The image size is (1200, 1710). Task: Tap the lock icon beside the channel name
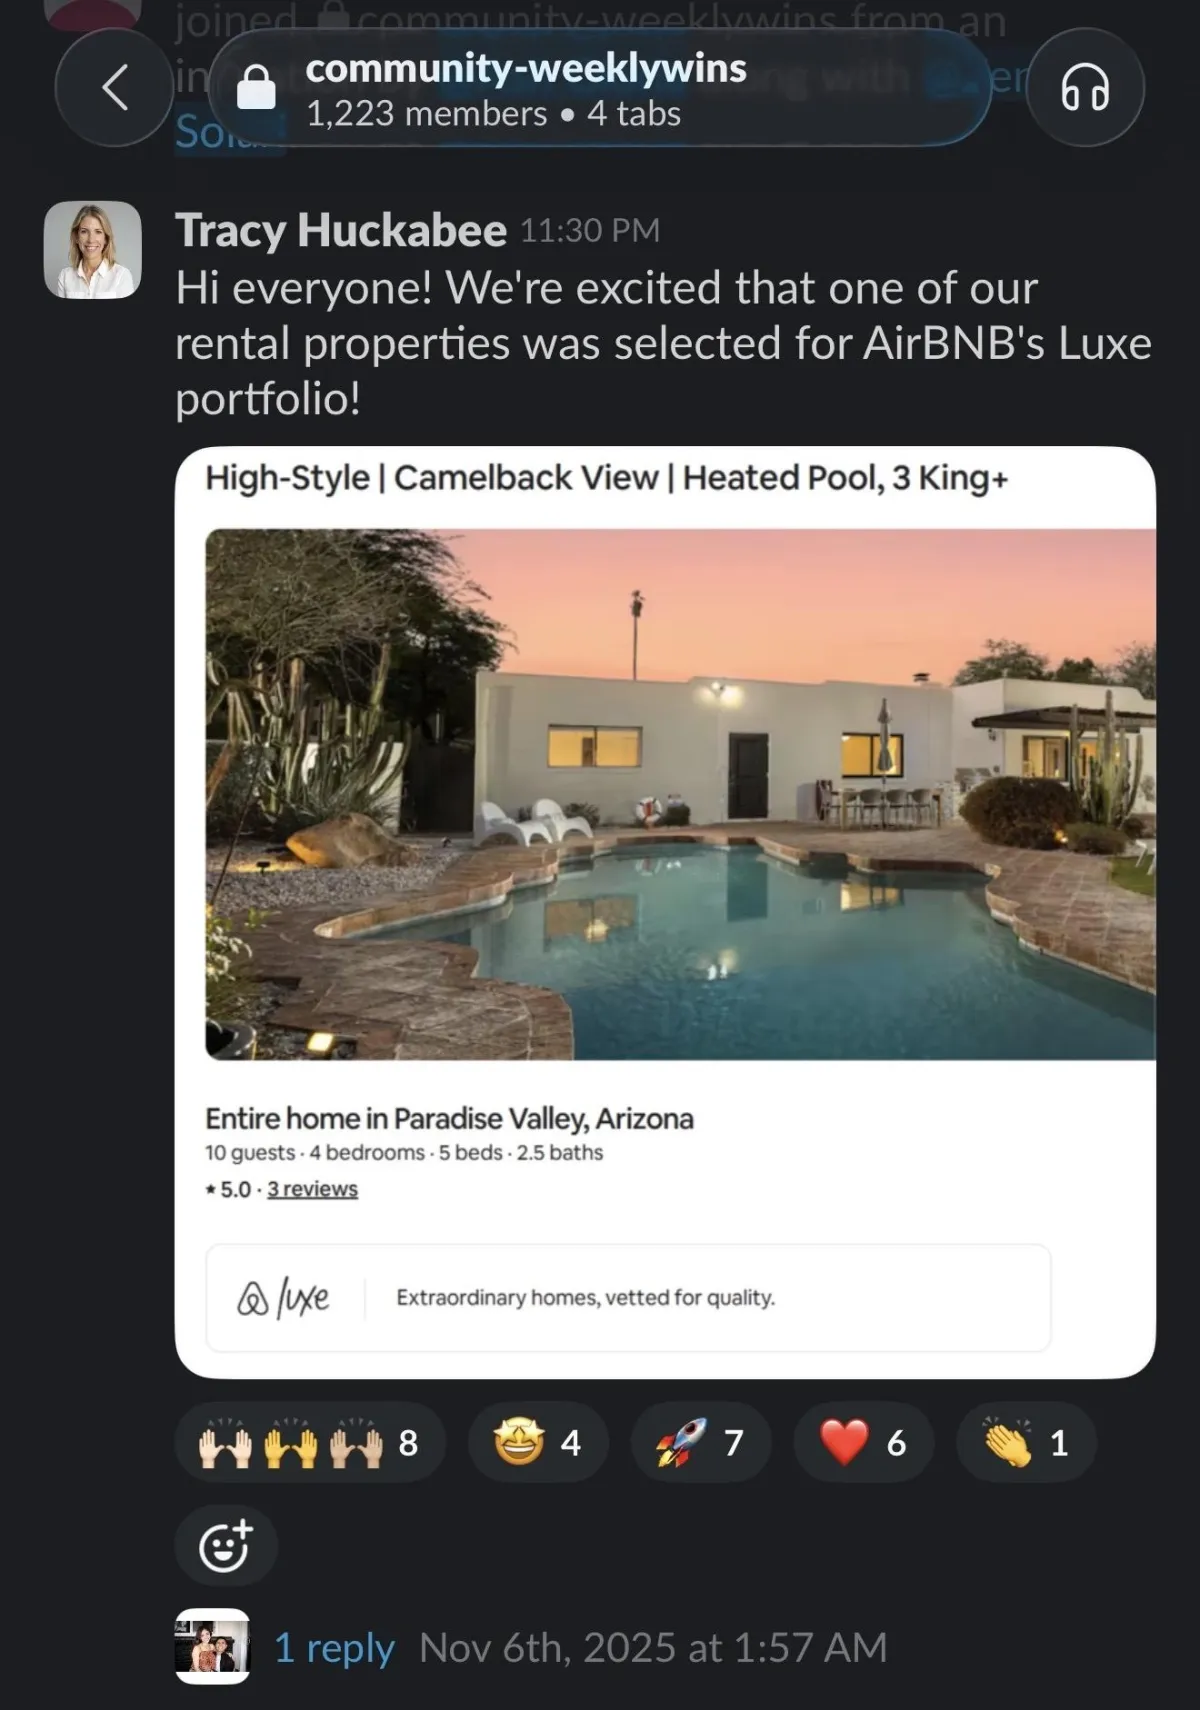[x=256, y=88]
